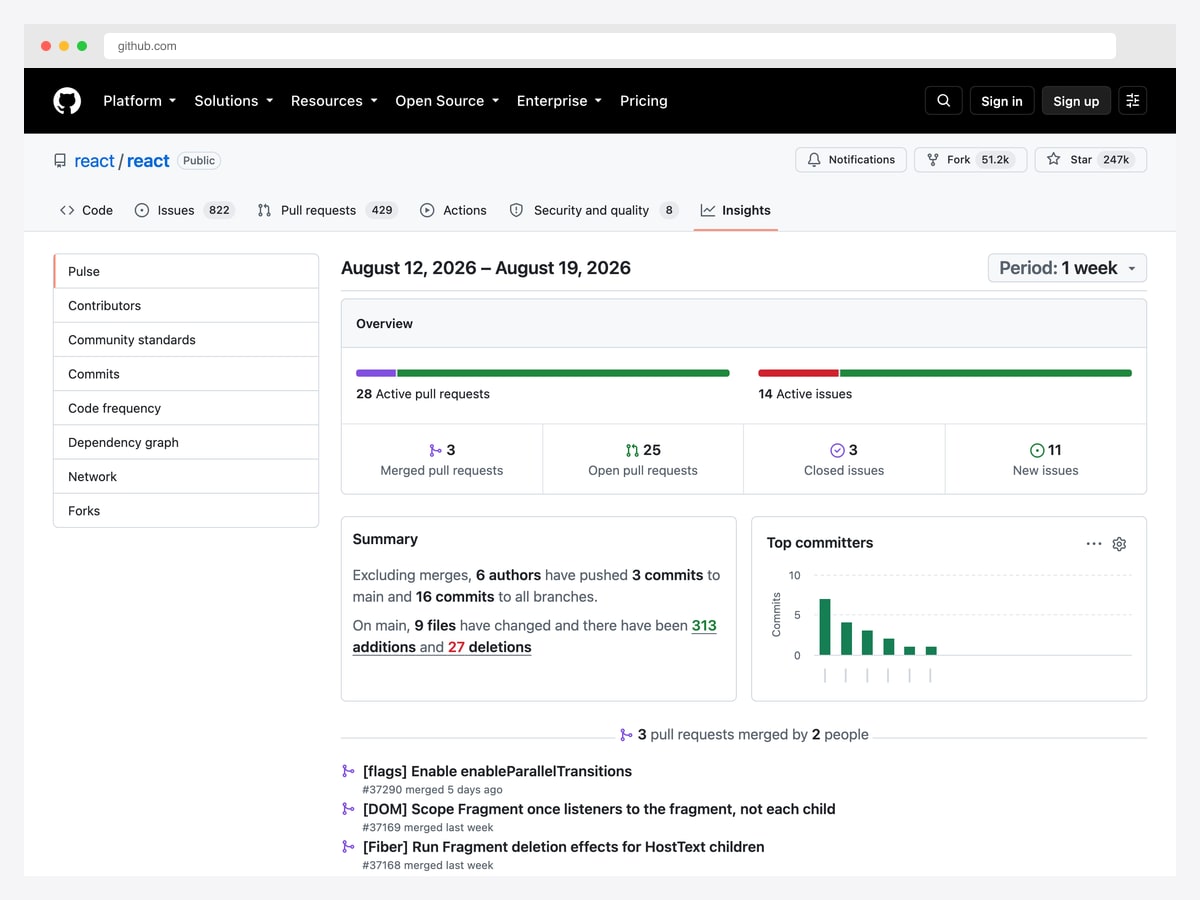Click the 429 pull requests counter
1200x900 pixels.
point(381,210)
